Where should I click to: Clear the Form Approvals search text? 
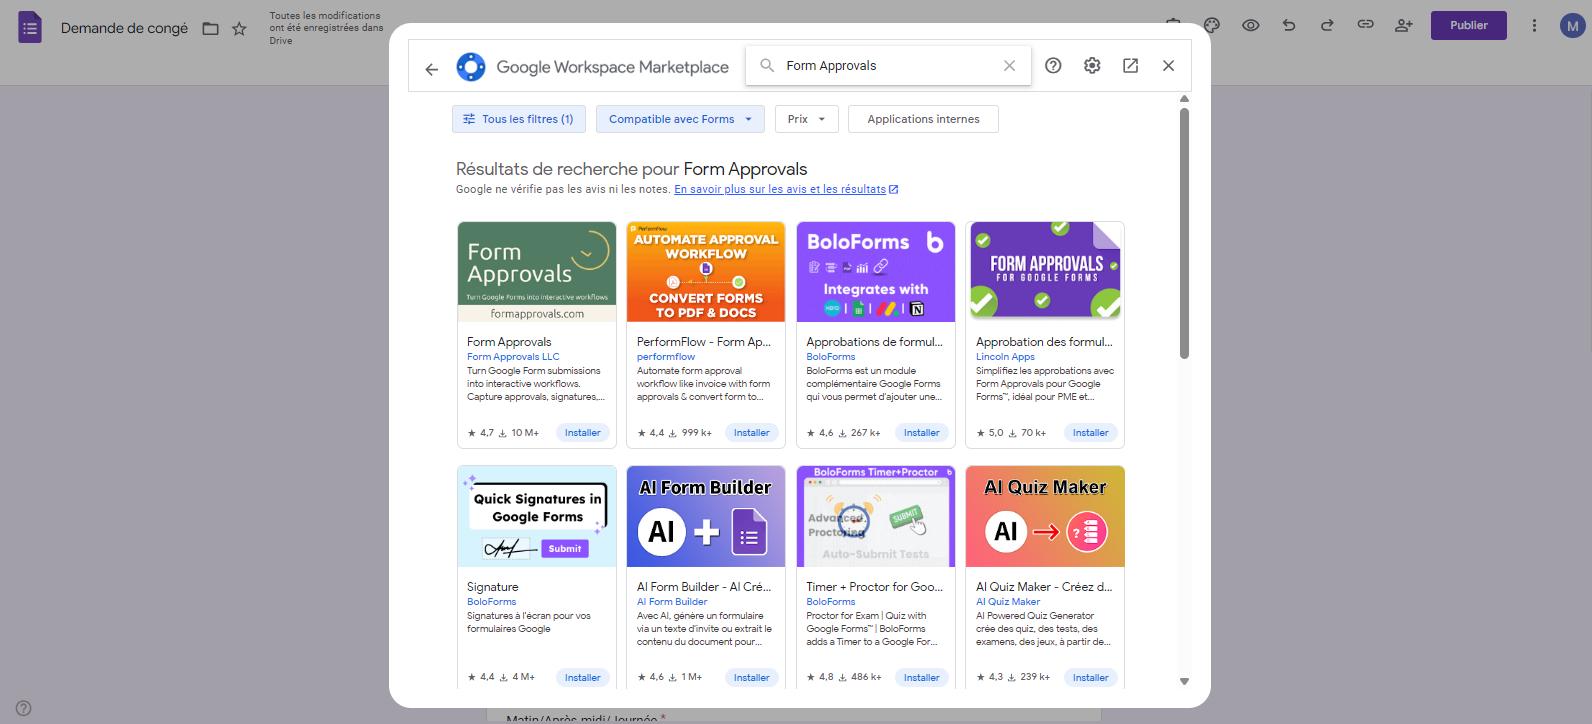click(x=1009, y=66)
